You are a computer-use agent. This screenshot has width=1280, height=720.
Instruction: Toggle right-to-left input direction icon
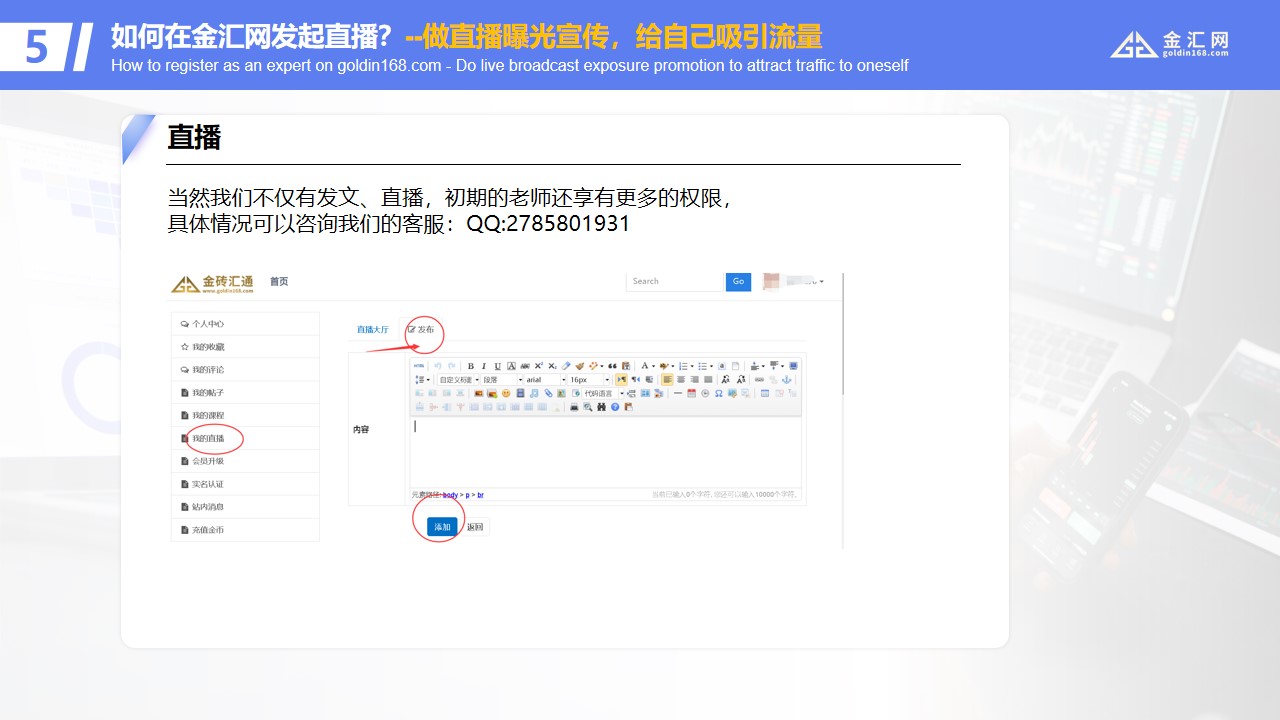[x=635, y=379]
